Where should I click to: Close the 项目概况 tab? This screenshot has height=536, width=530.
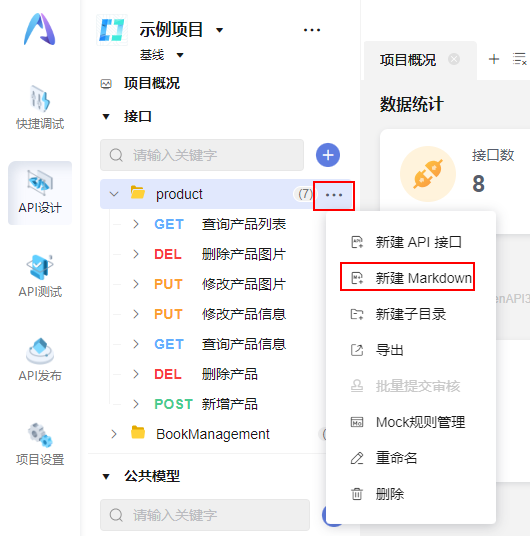coord(454,59)
